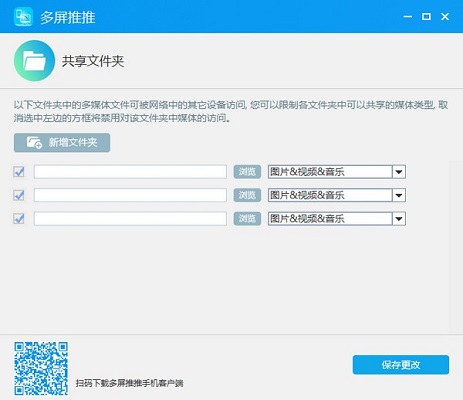The width and height of the screenshot is (463, 400).
Task: Click the shared folder round icon
Action: (34, 61)
